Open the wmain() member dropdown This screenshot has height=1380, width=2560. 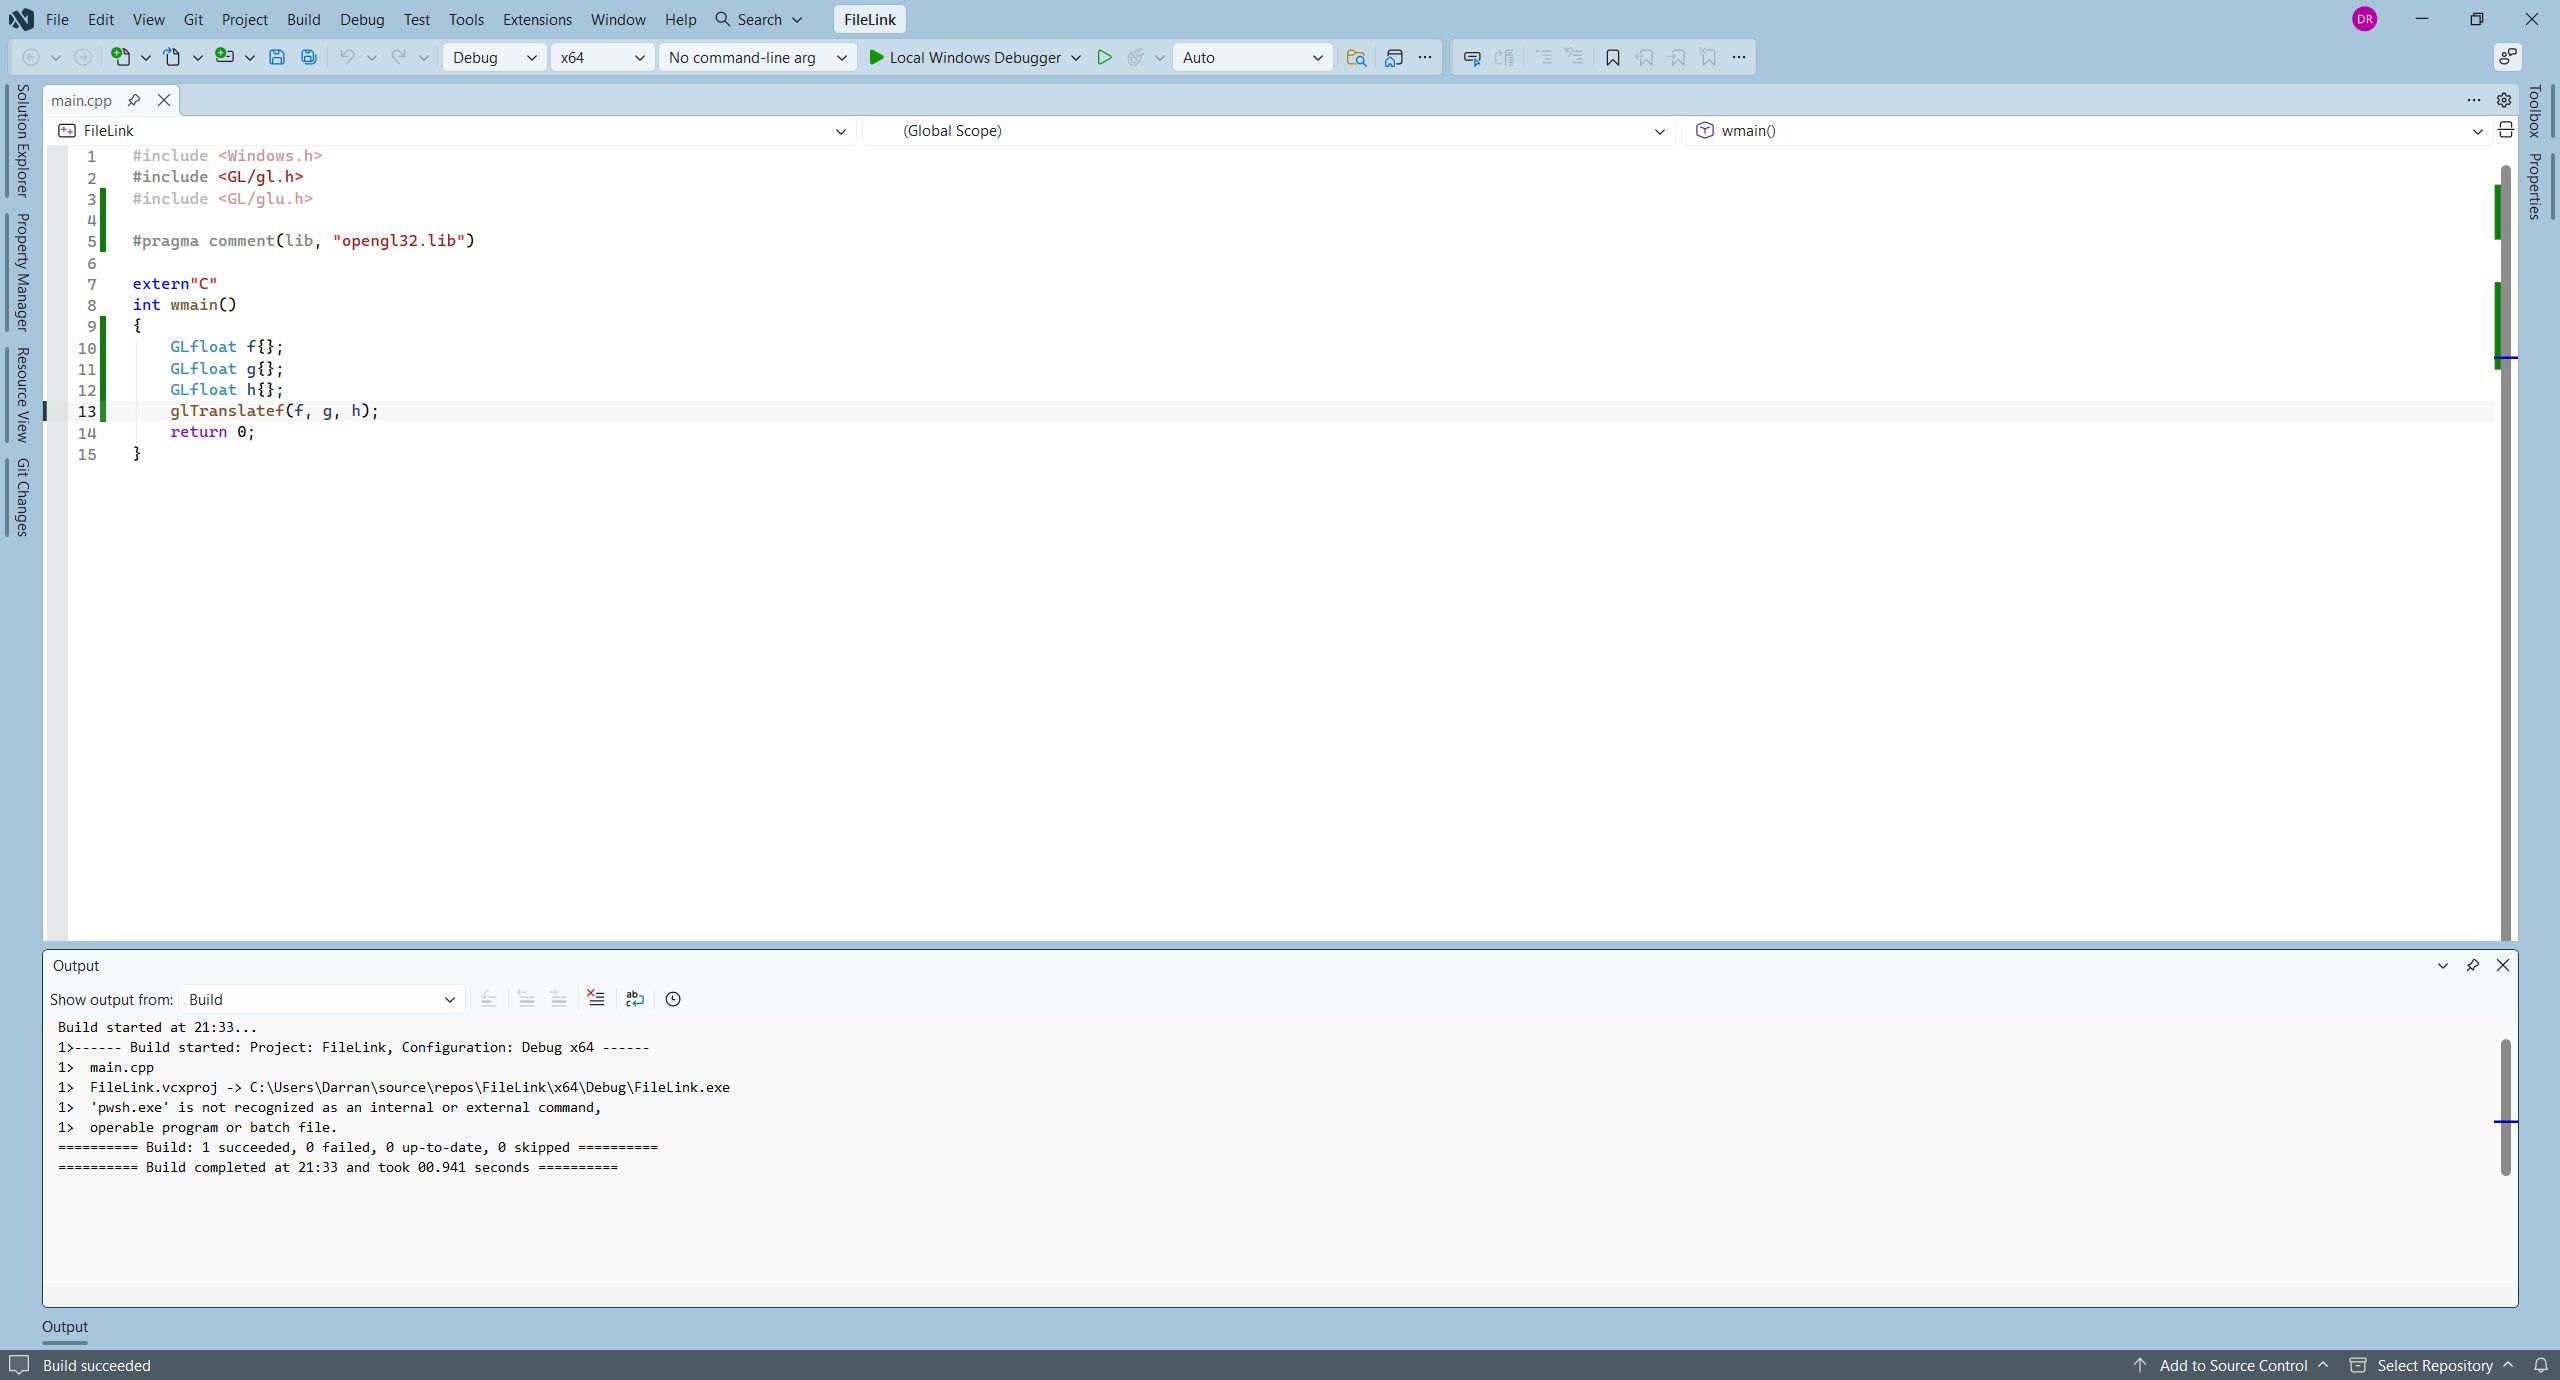point(2085,130)
